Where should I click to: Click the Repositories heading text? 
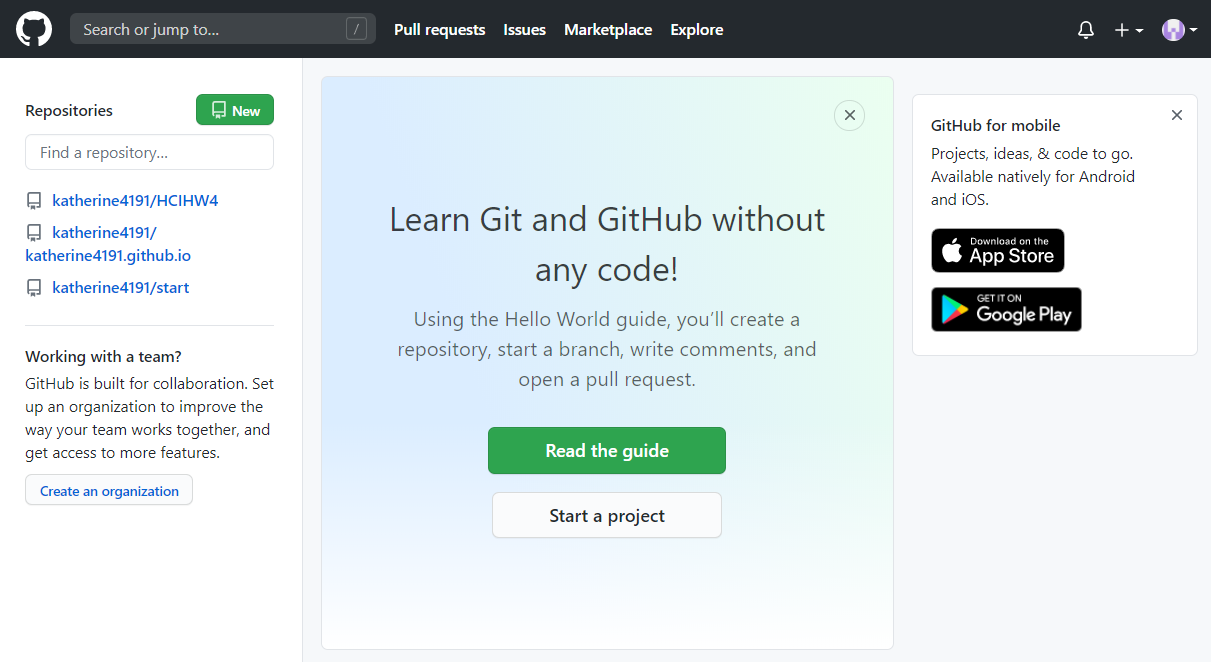[x=69, y=110]
